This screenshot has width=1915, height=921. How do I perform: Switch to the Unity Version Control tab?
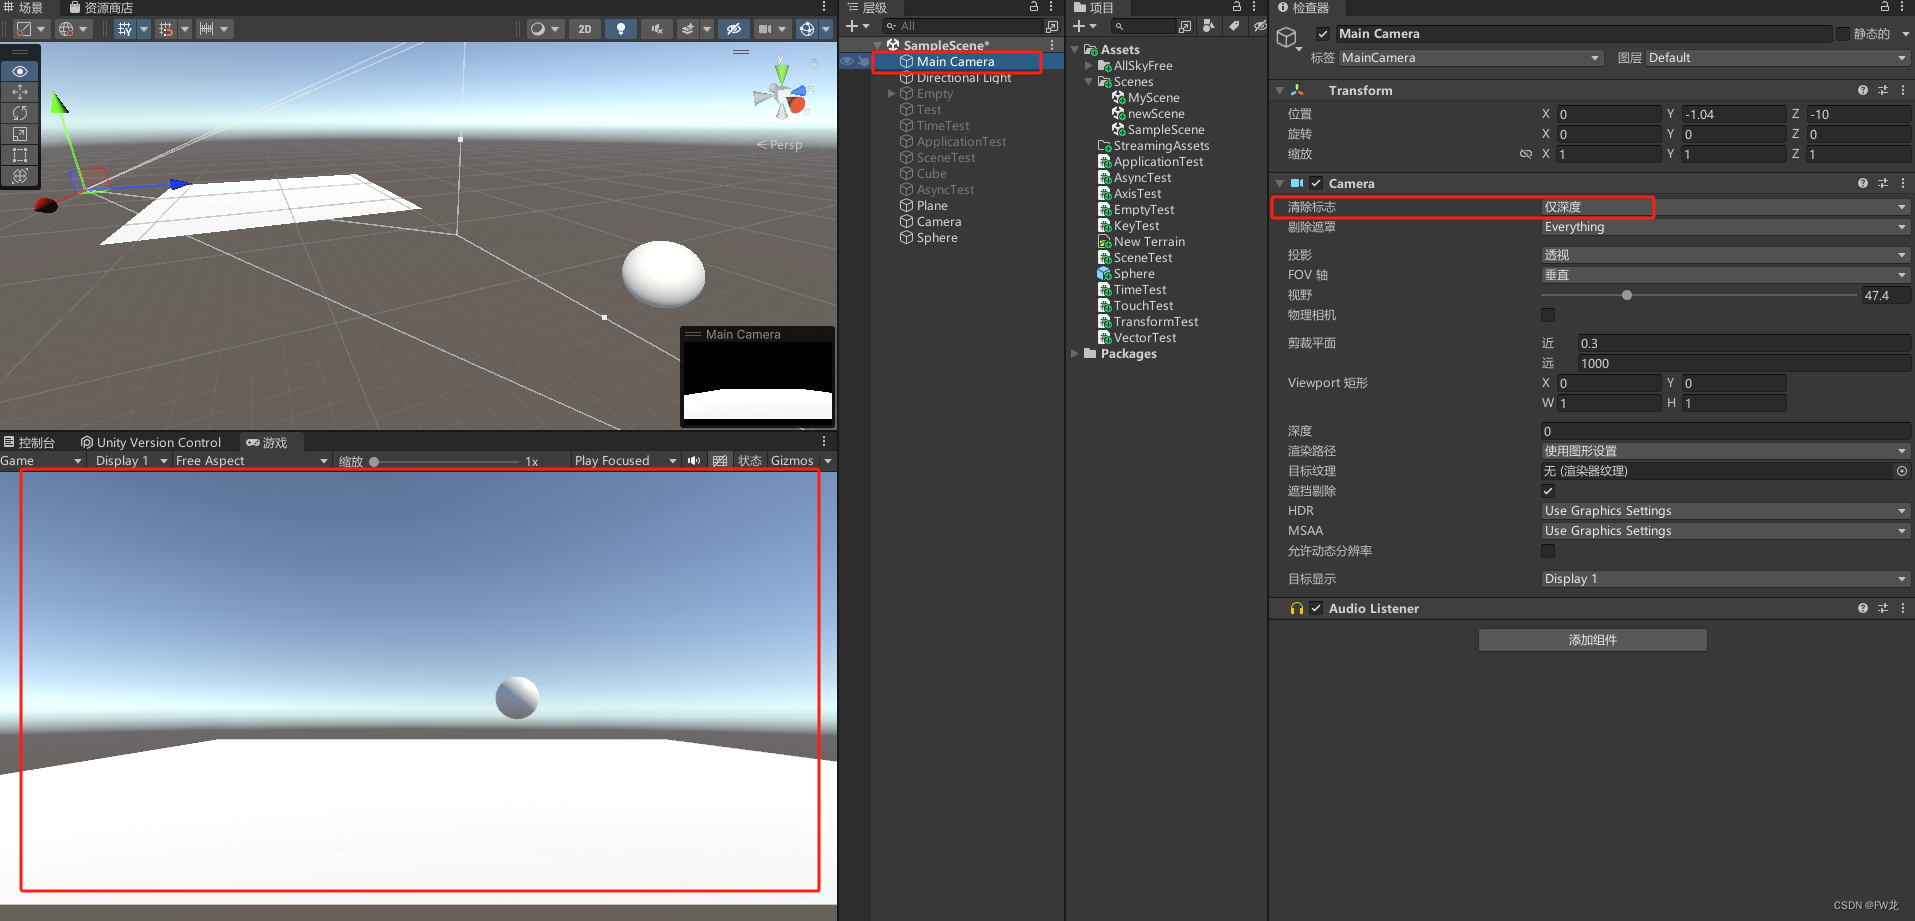151,442
